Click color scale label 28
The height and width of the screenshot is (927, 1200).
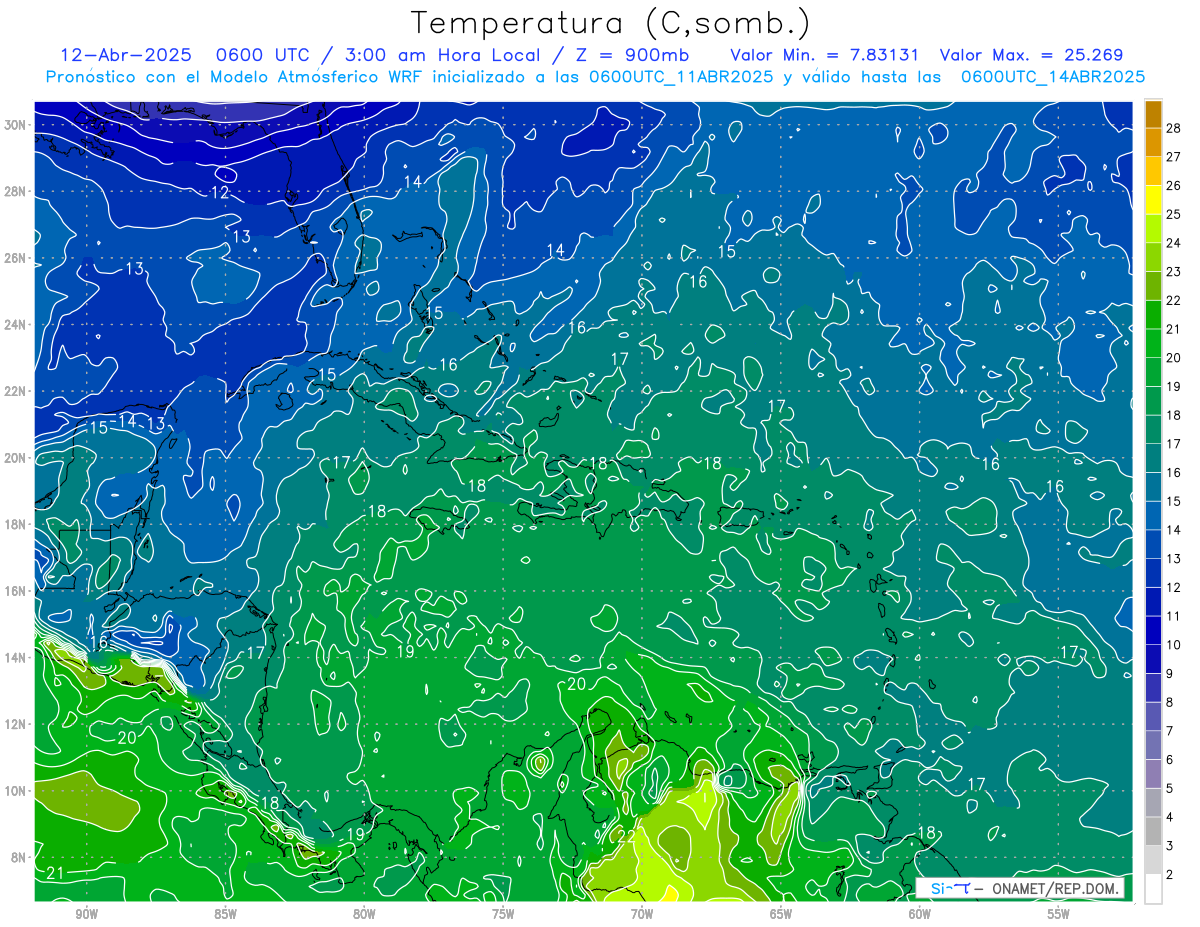[x=1173, y=128]
